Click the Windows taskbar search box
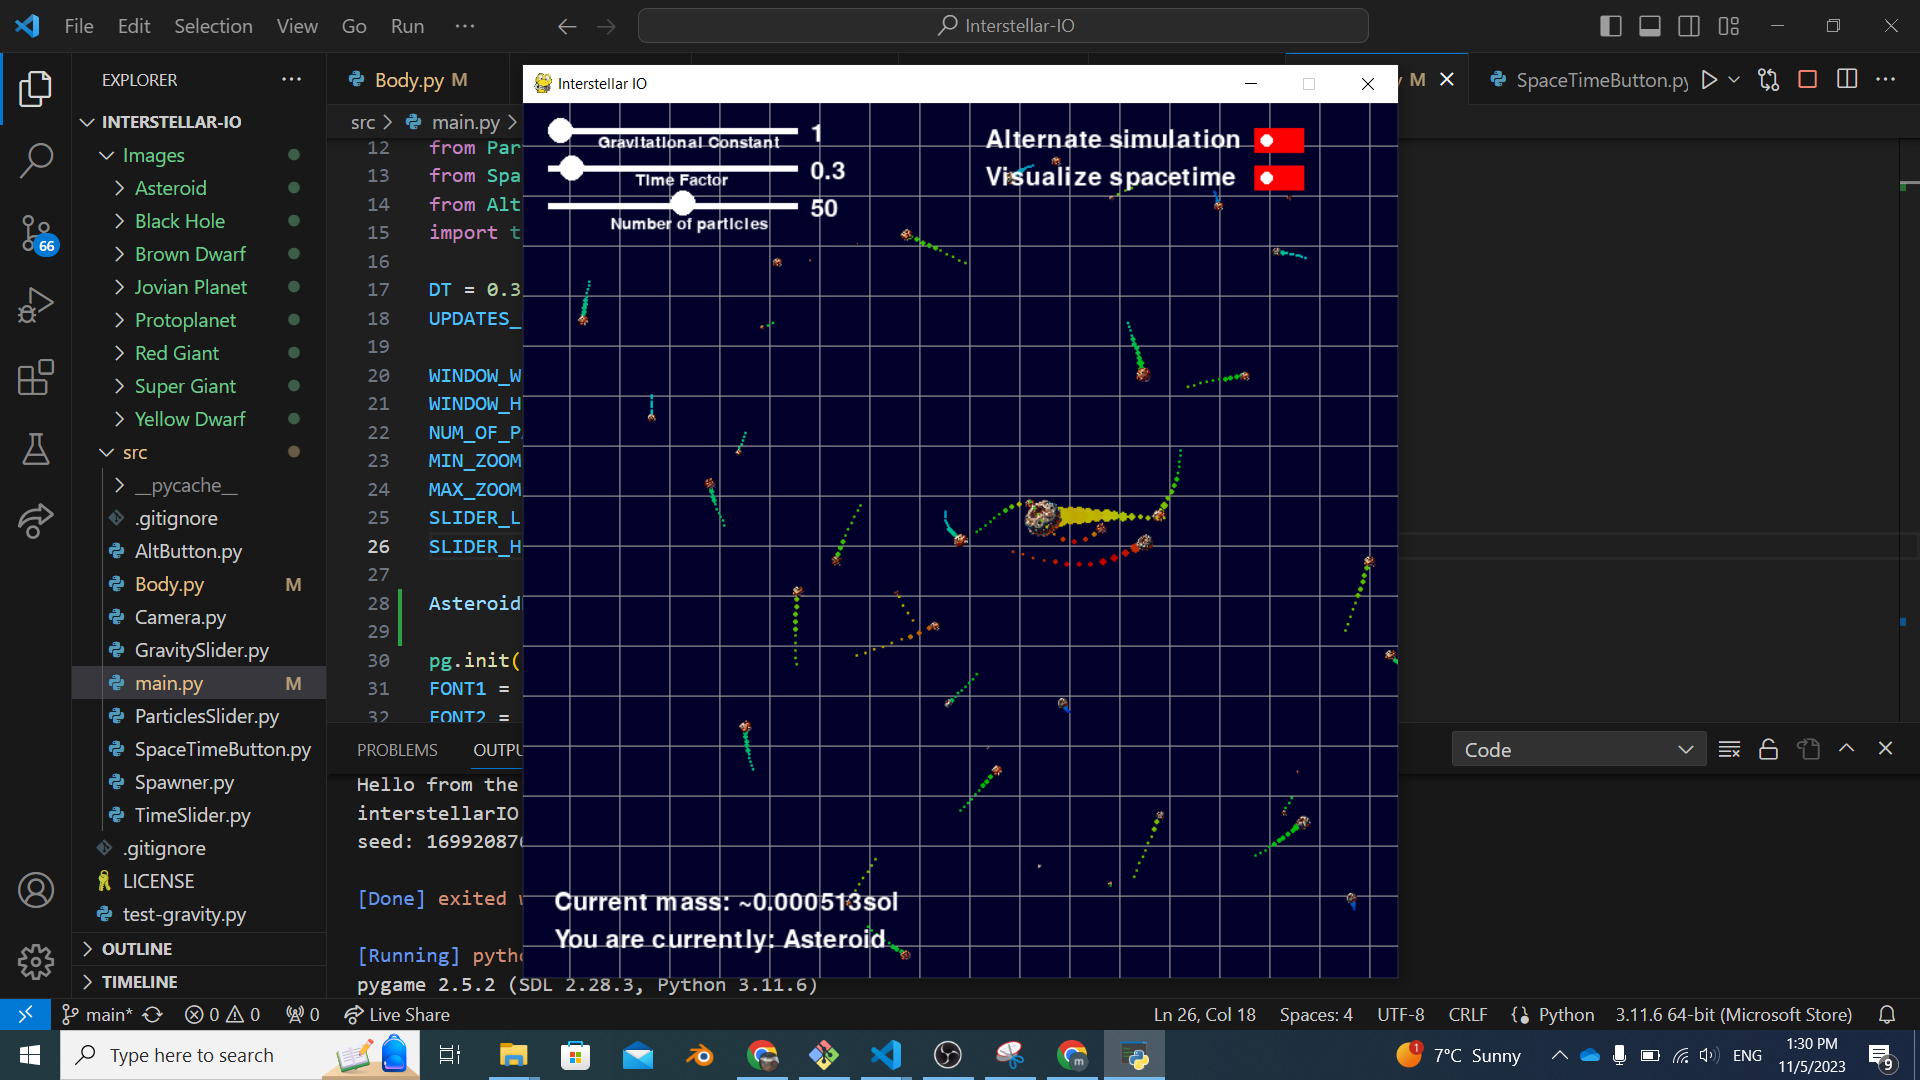 [192, 1056]
